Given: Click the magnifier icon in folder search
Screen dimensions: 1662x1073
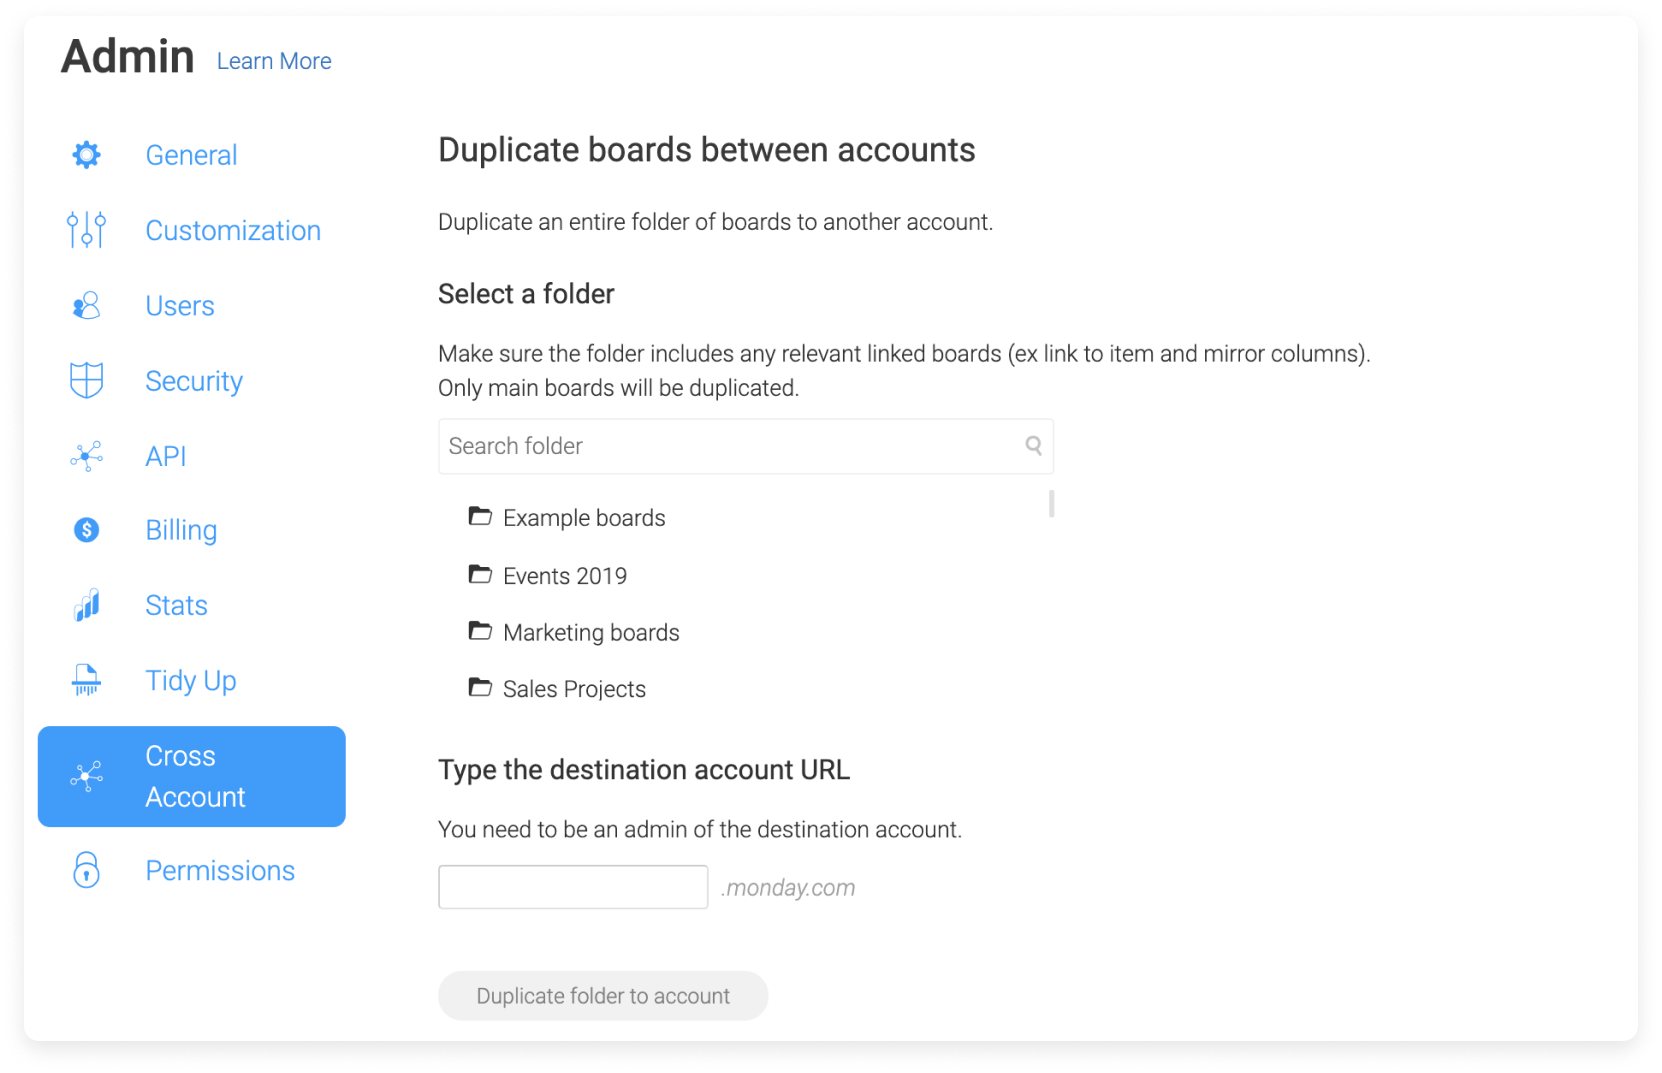Looking at the screenshot, I should 1034,446.
